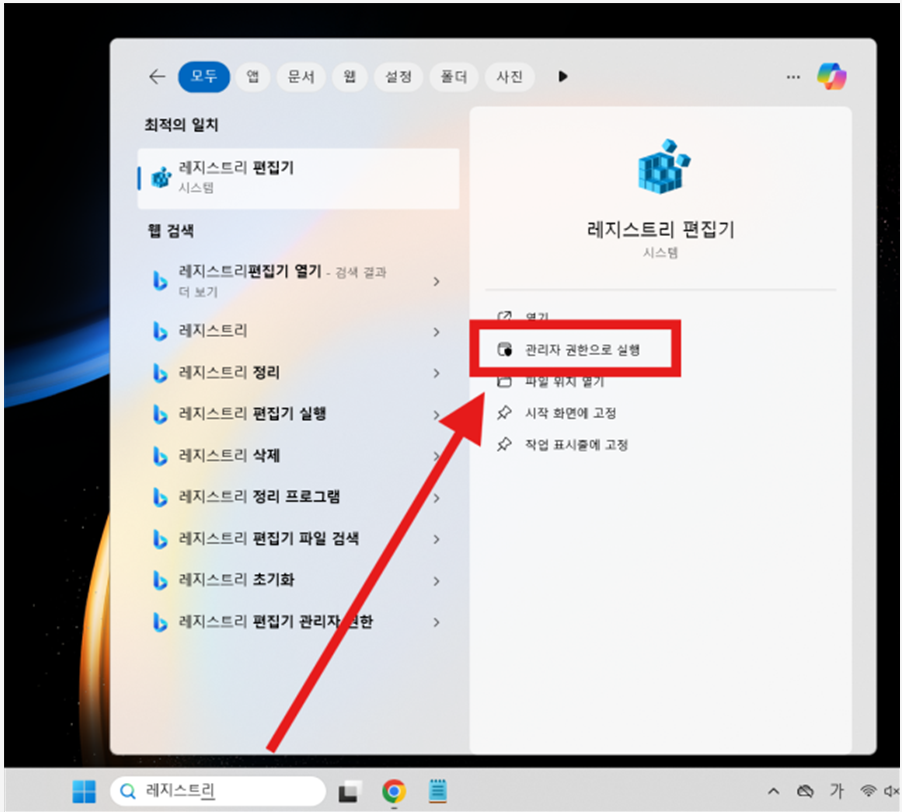Launch Notepad from the taskbar

[437, 790]
